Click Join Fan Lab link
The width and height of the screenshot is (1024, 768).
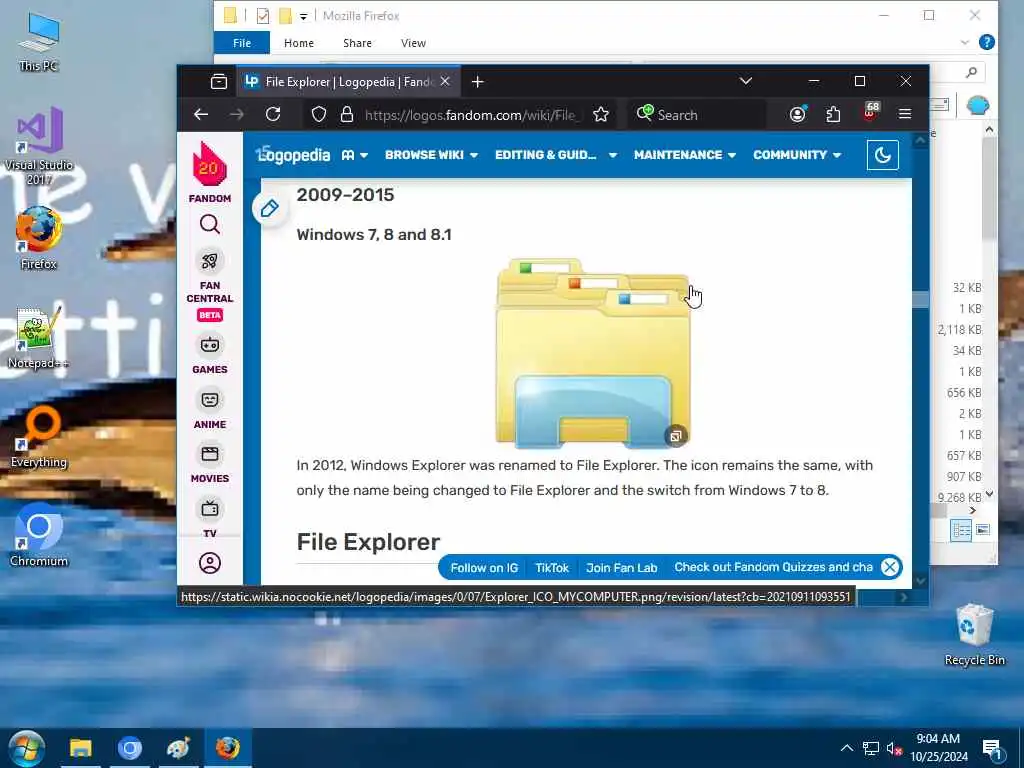pos(621,568)
